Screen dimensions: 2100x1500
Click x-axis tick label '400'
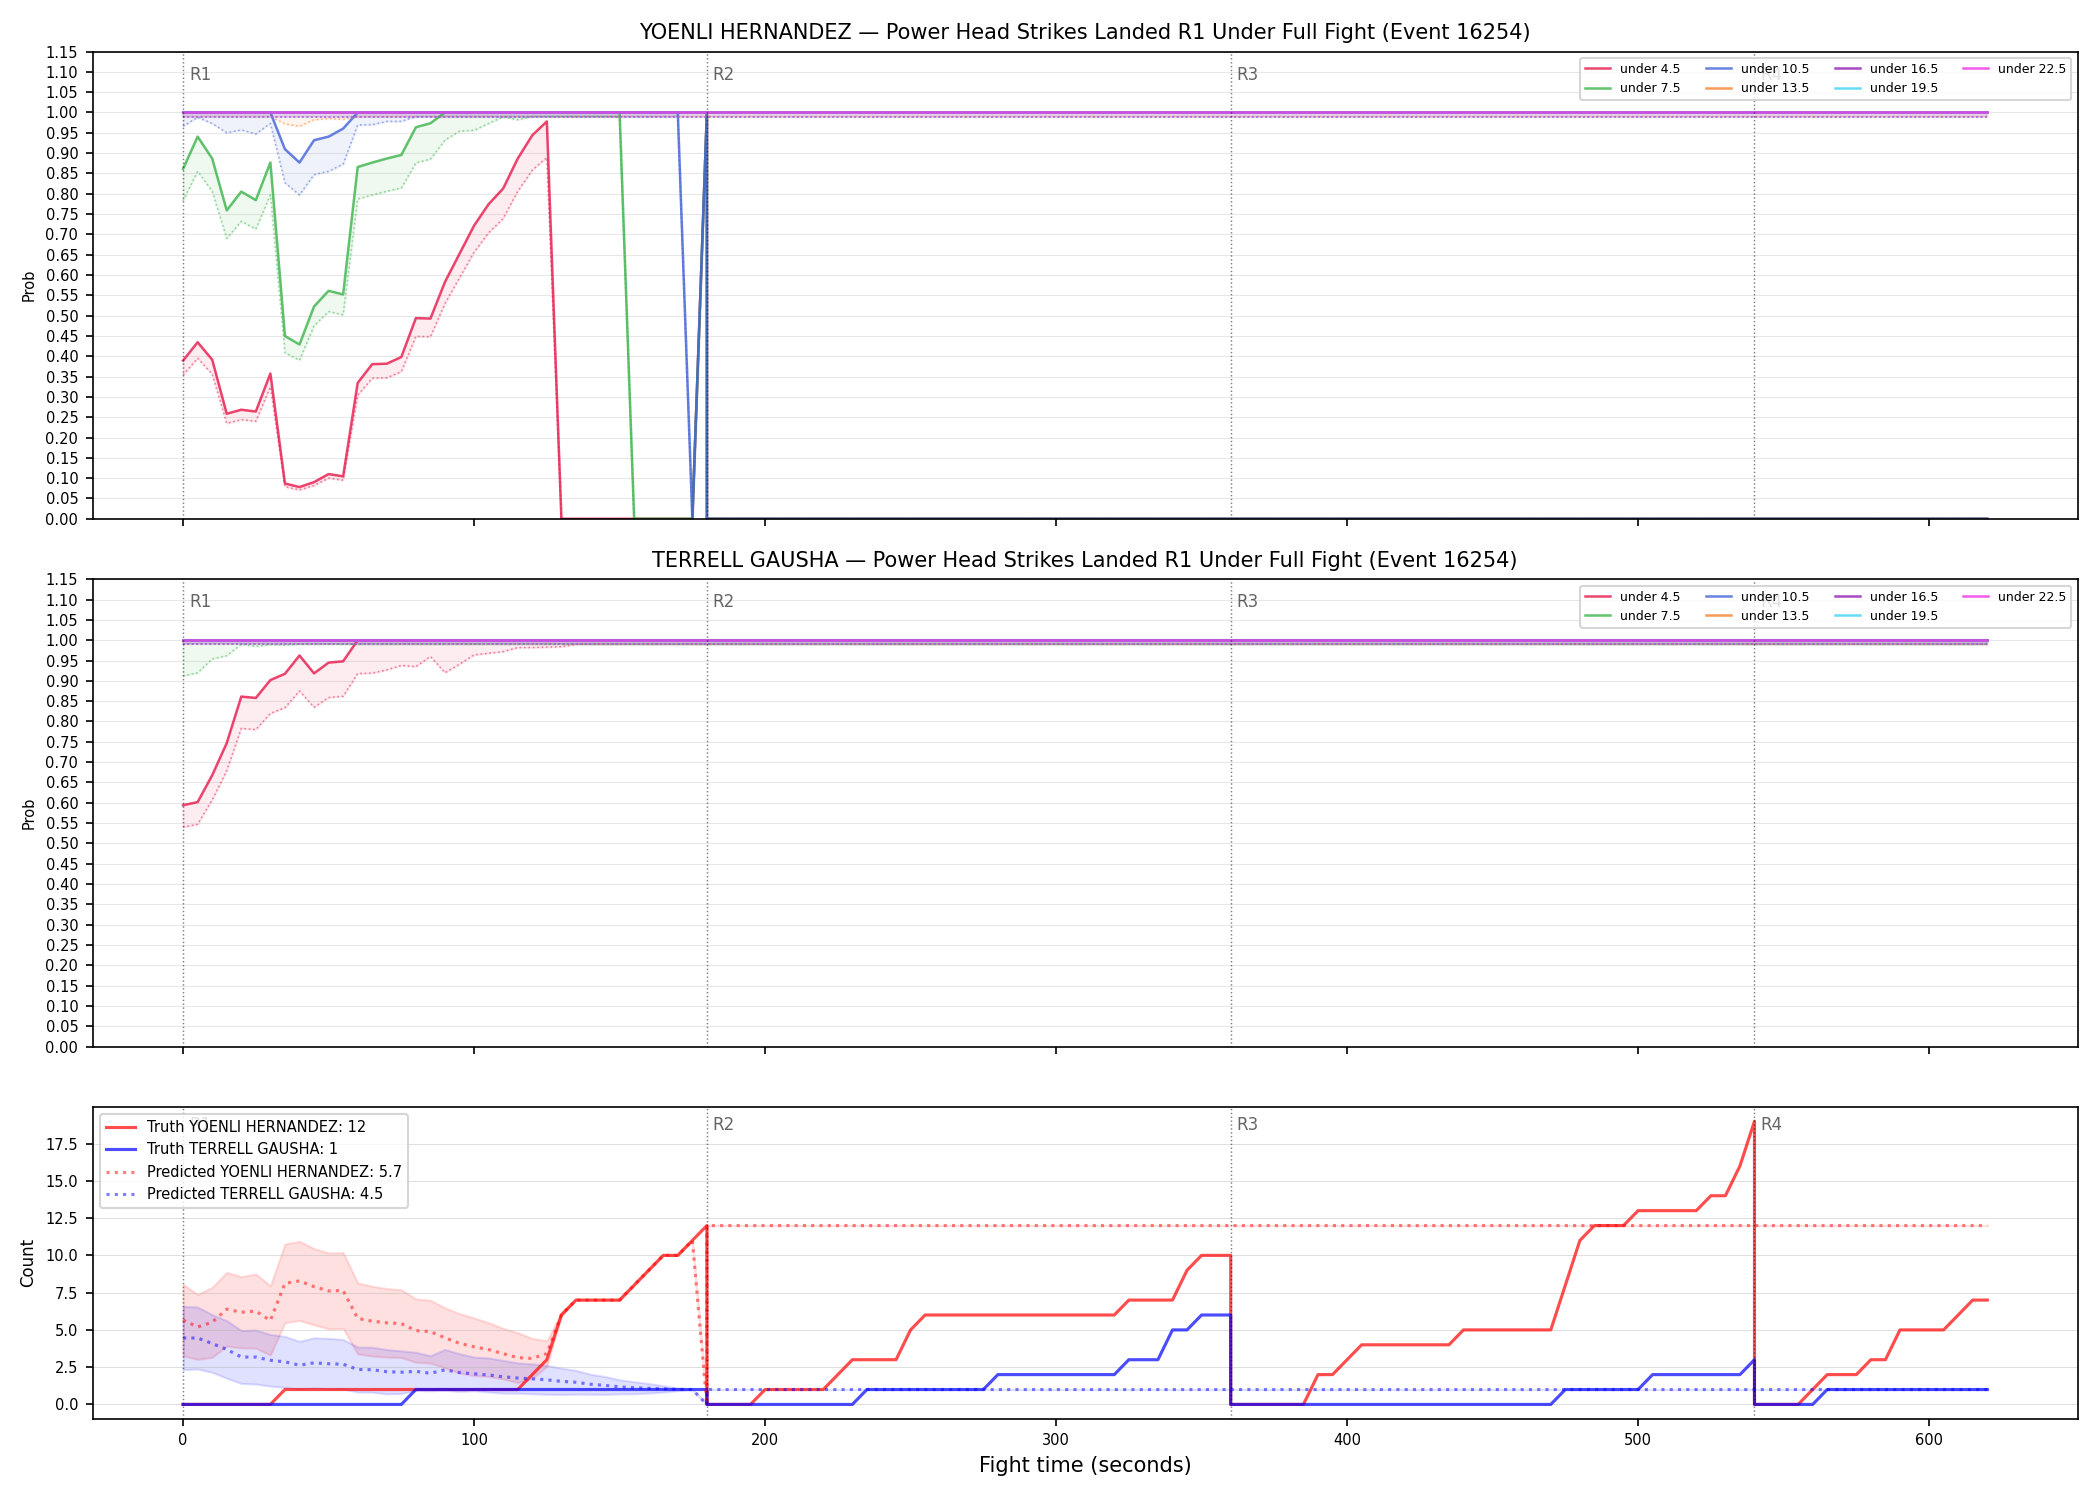[1347, 1440]
